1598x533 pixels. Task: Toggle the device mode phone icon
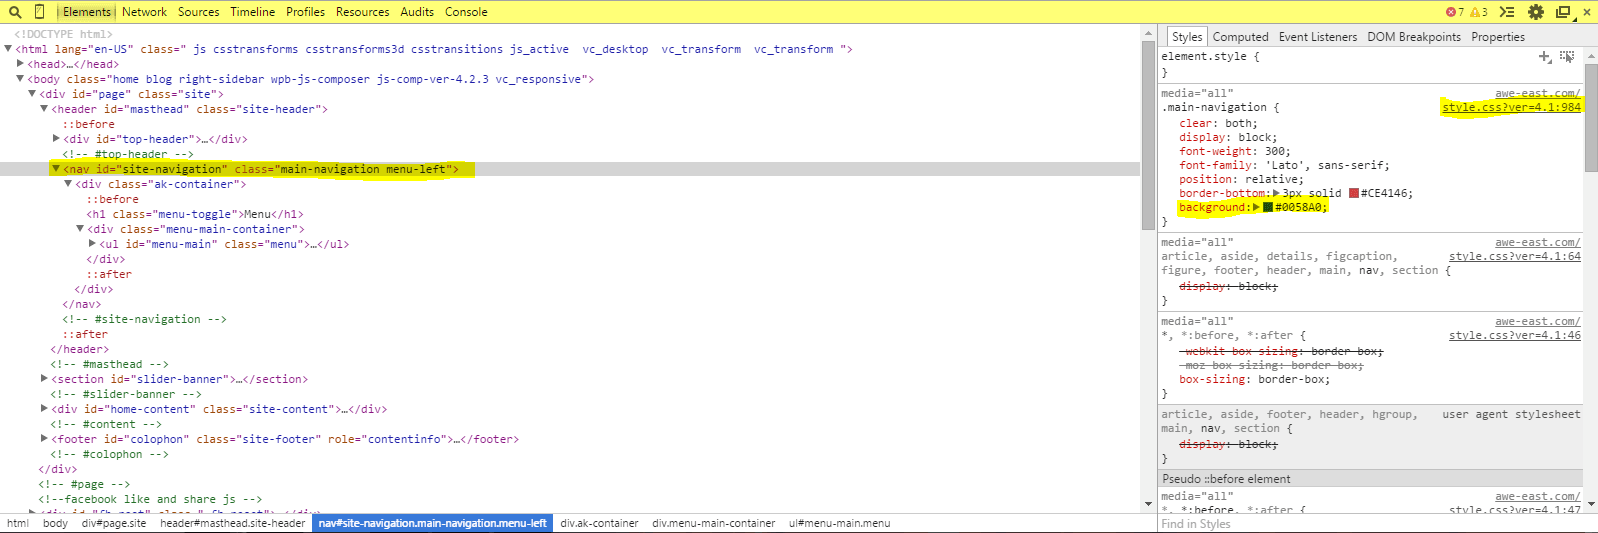point(39,12)
